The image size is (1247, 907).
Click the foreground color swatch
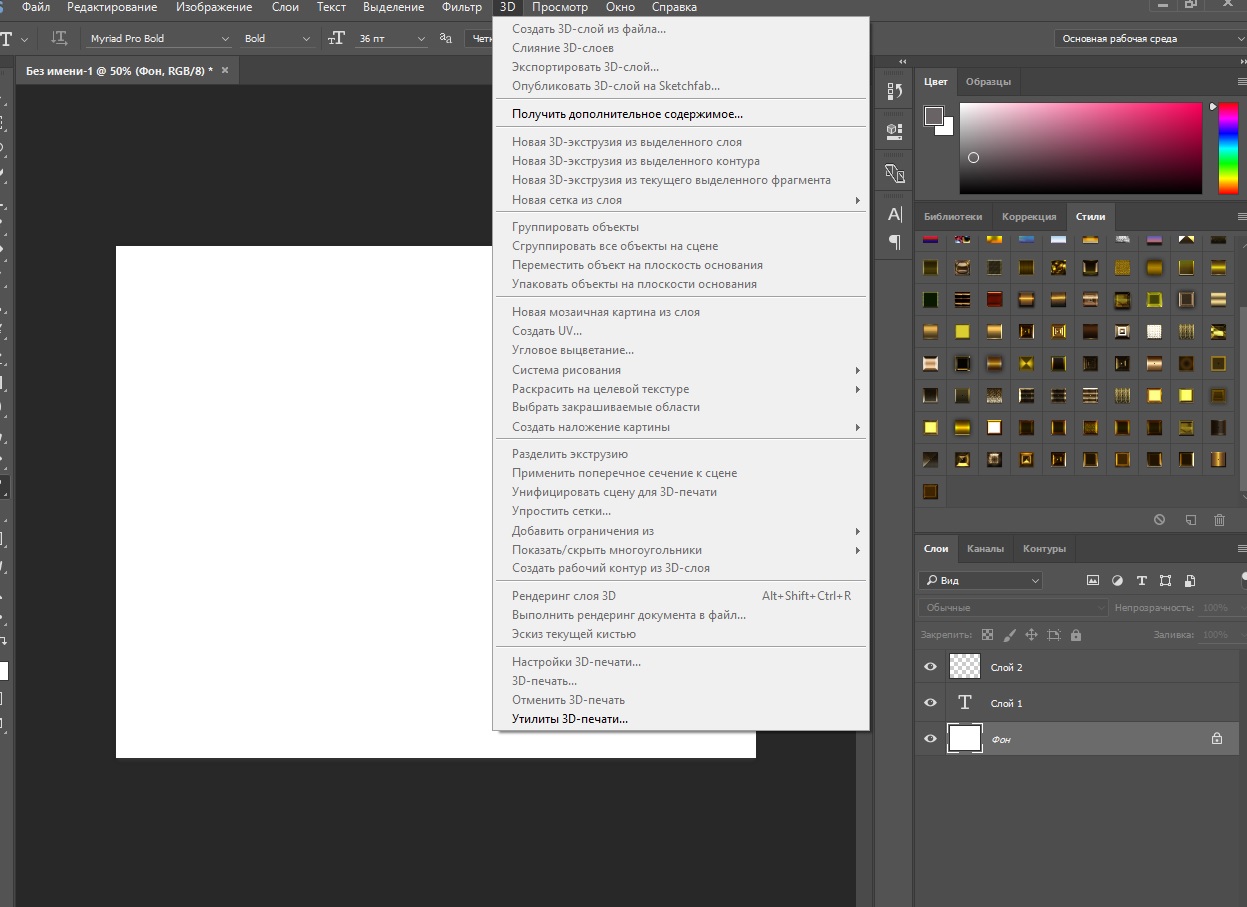(x=933, y=116)
